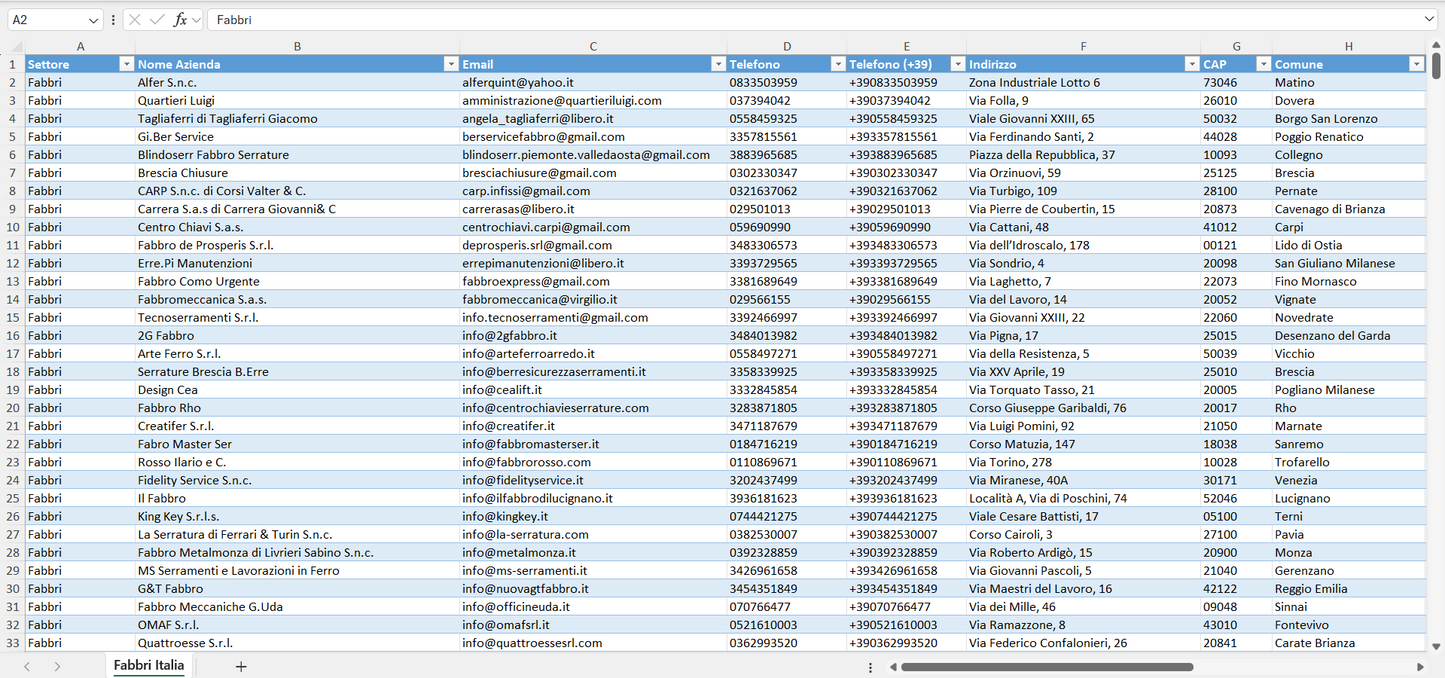Viewport: 1445px width, 678px height.
Task: Click the horizontal scrollbar right arrow
Action: [x=1420, y=666]
